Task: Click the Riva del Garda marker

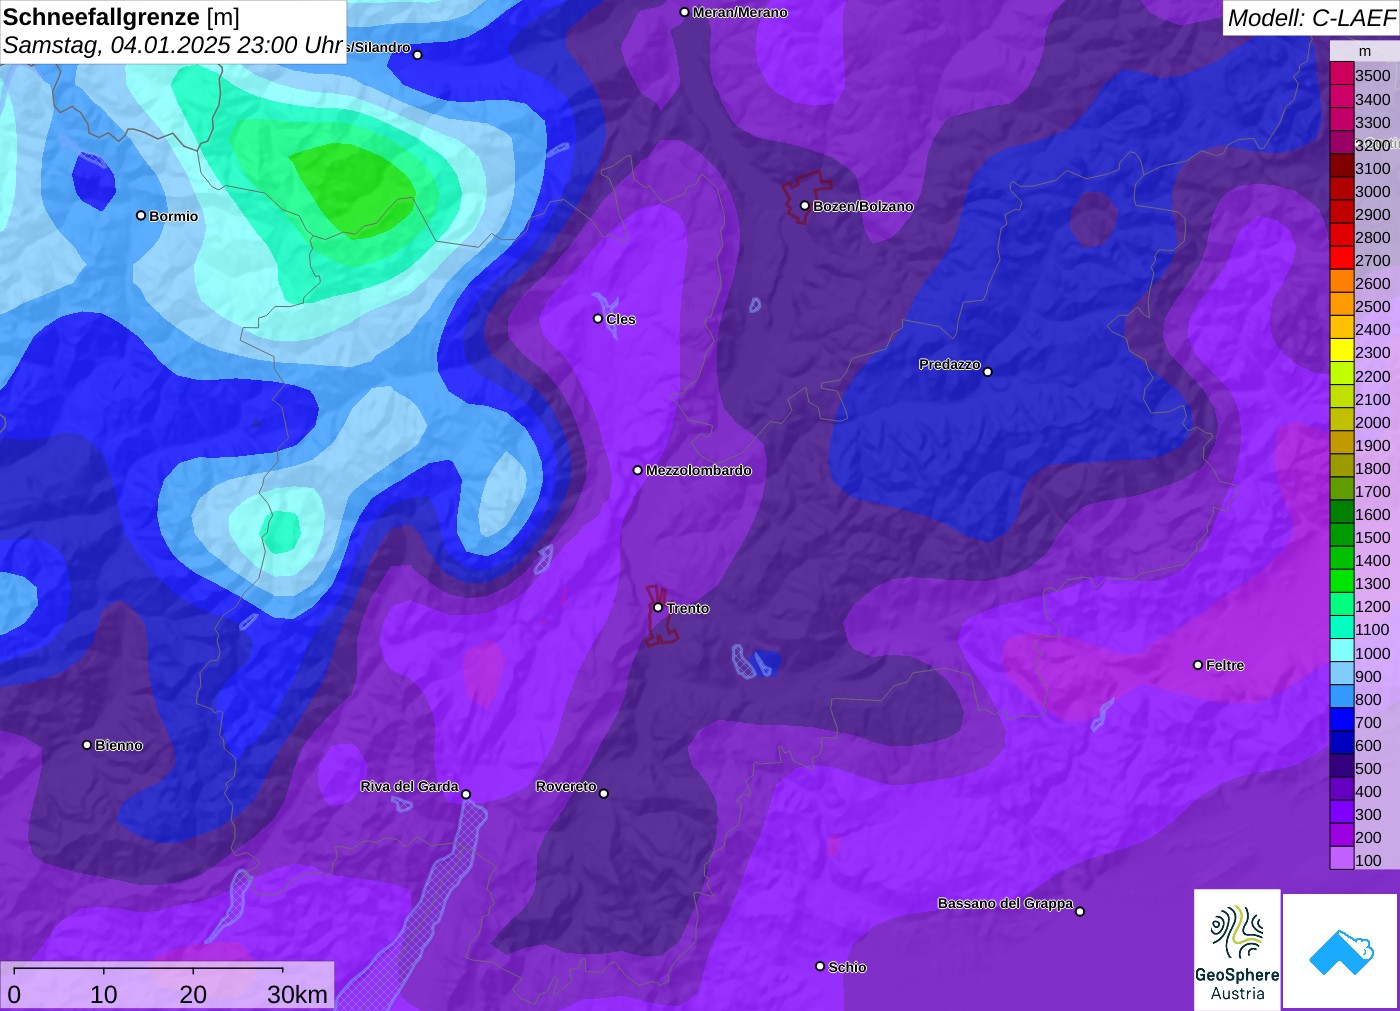Action: click(x=466, y=795)
